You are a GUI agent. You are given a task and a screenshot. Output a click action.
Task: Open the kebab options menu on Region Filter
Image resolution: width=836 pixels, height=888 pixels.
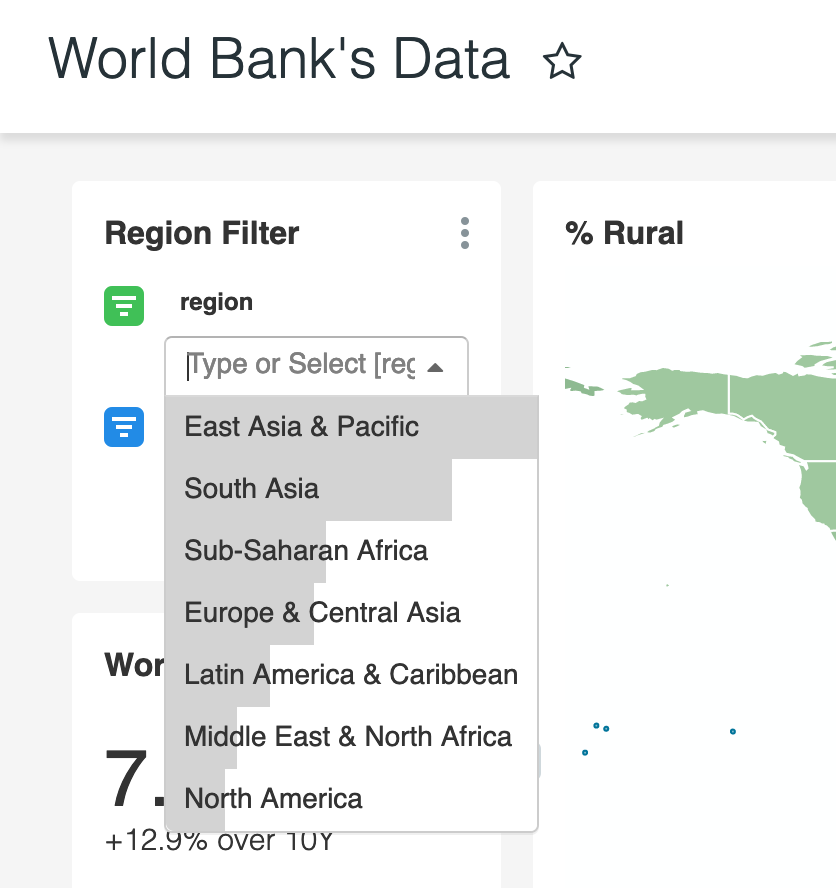coord(464,233)
